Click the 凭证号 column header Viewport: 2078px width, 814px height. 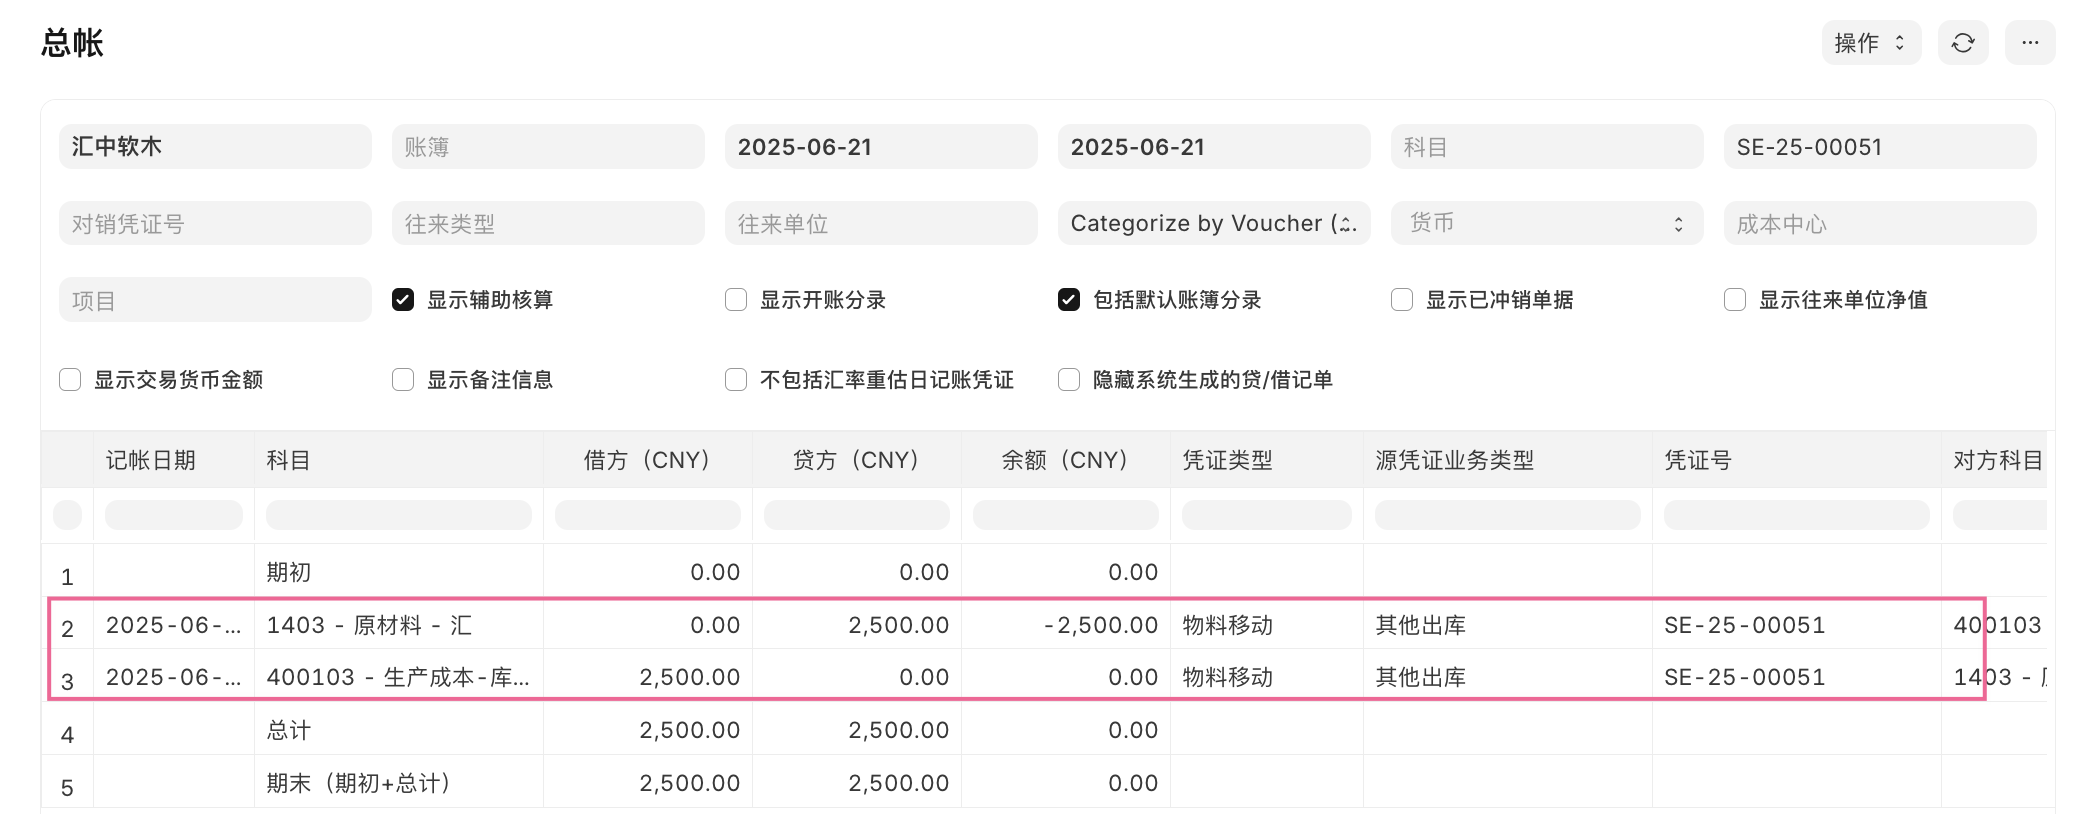[x=1797, y=460]
